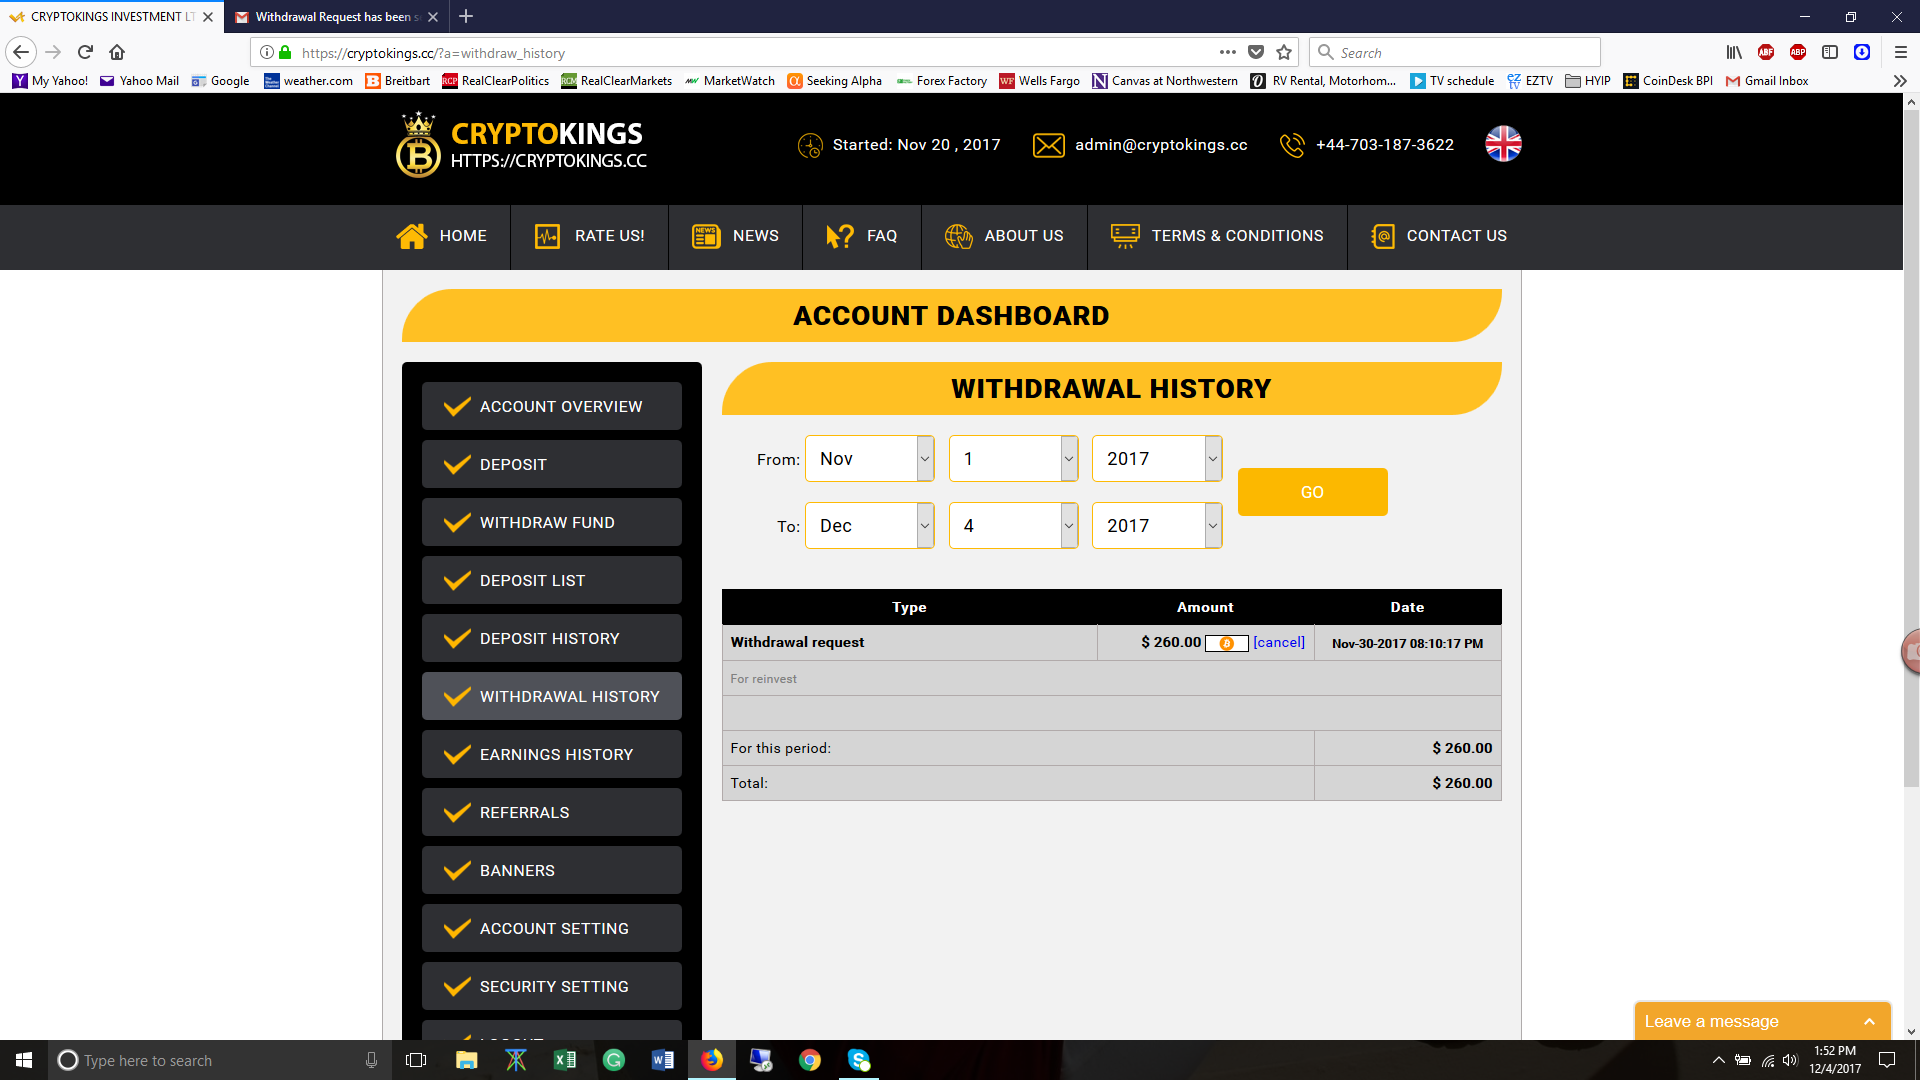Click the home icon in site navigation

[411, 236]
